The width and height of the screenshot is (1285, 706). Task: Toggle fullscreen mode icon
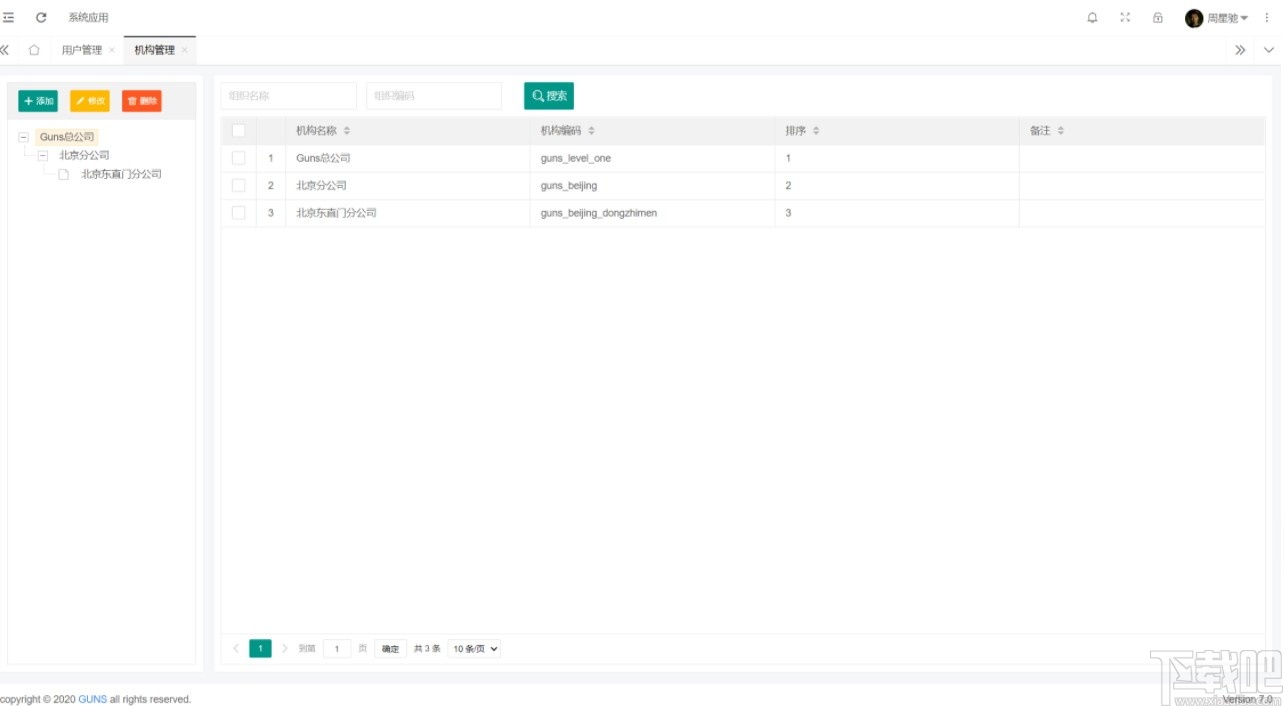[1125, 18]
